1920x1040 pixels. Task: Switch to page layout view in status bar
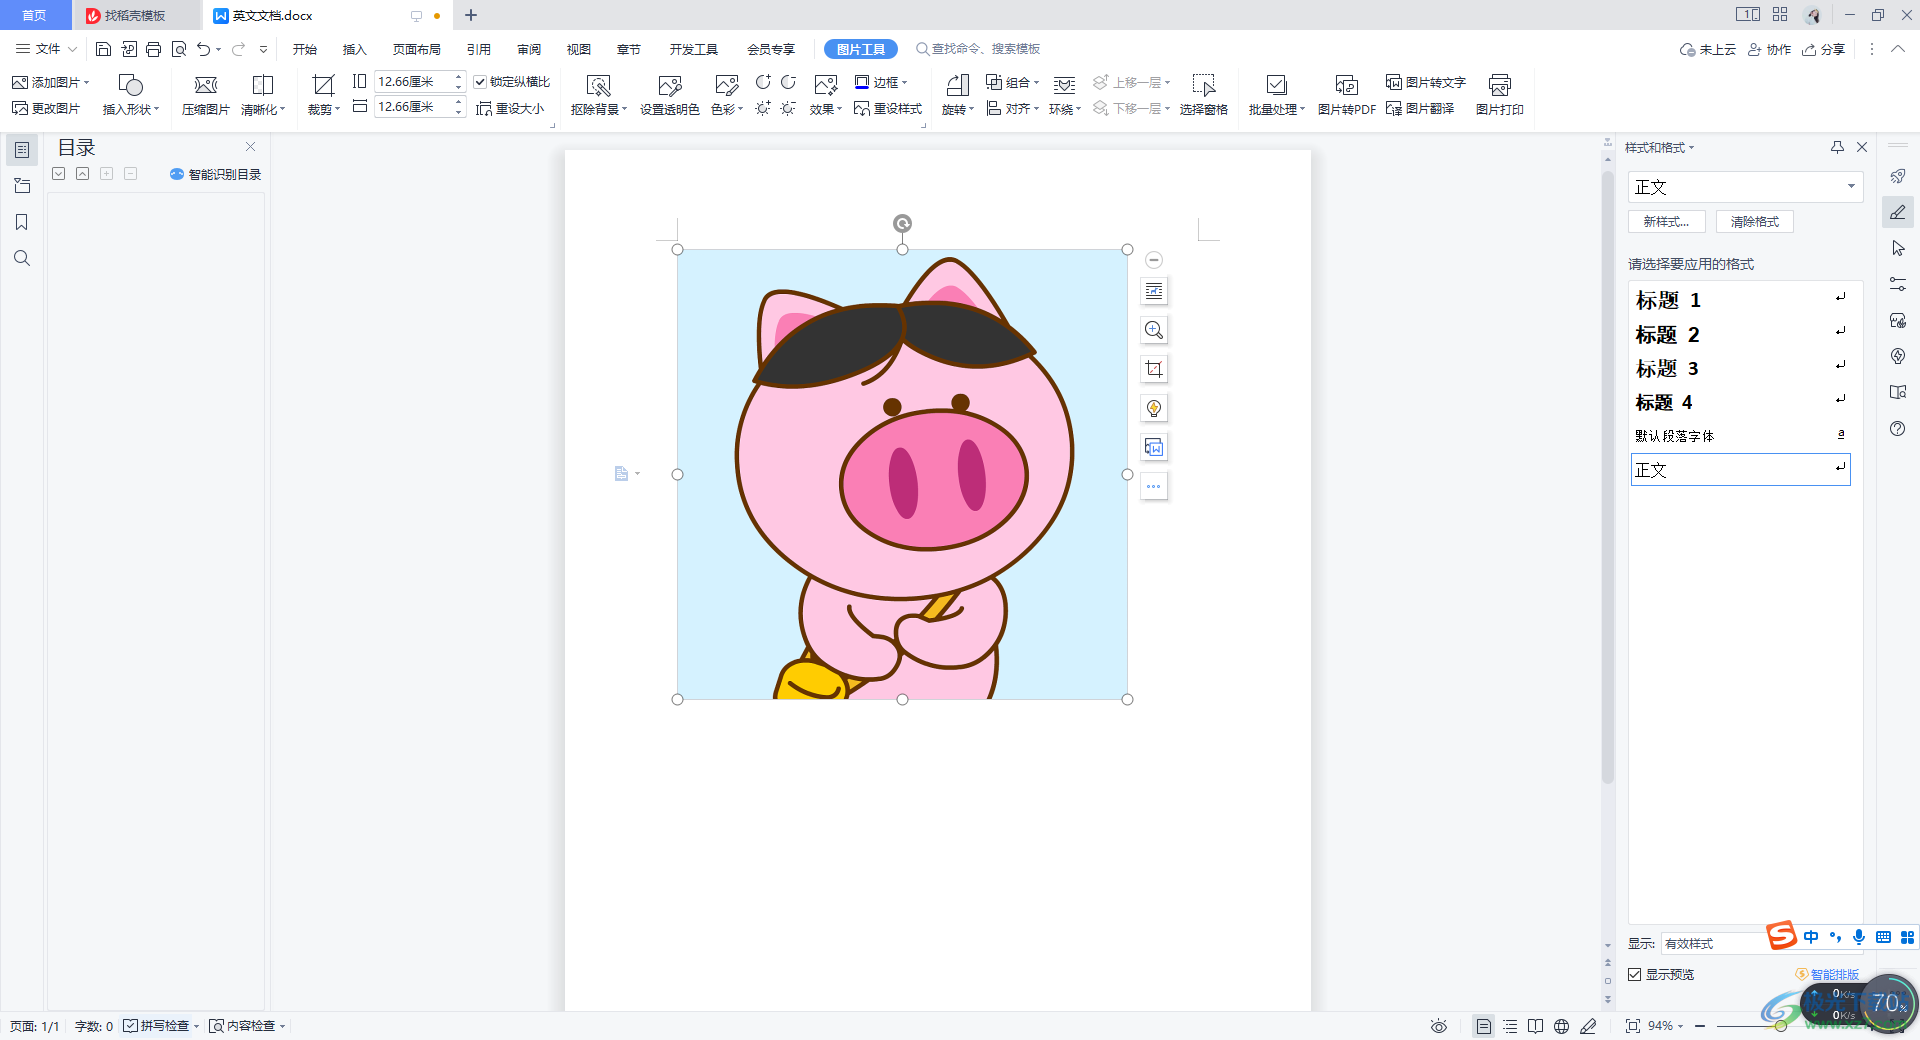tap(1484, 1026)
